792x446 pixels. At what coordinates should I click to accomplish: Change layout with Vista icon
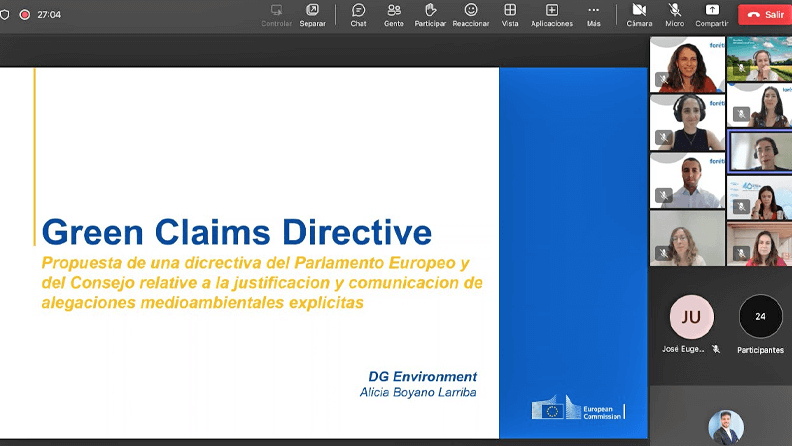coord(510,15)
